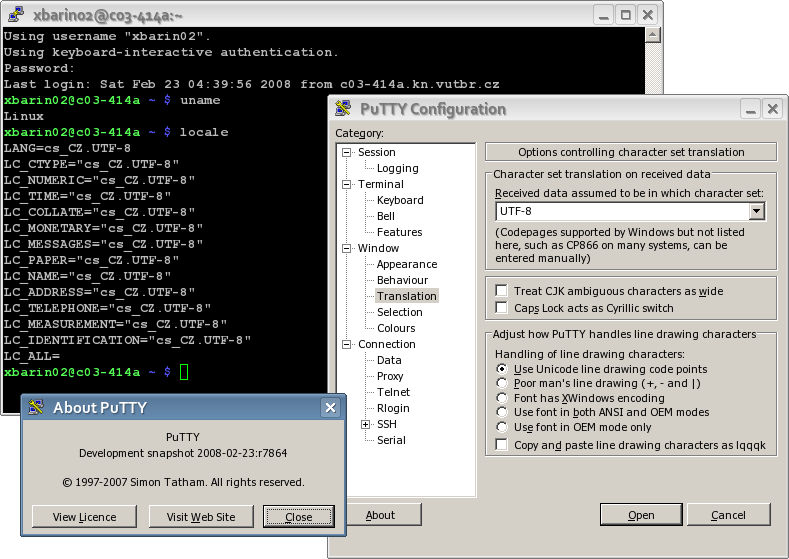Maximize the xbarin02 terminal window
Viewport: 789px width, 559px height.
[x=625, y=15]
